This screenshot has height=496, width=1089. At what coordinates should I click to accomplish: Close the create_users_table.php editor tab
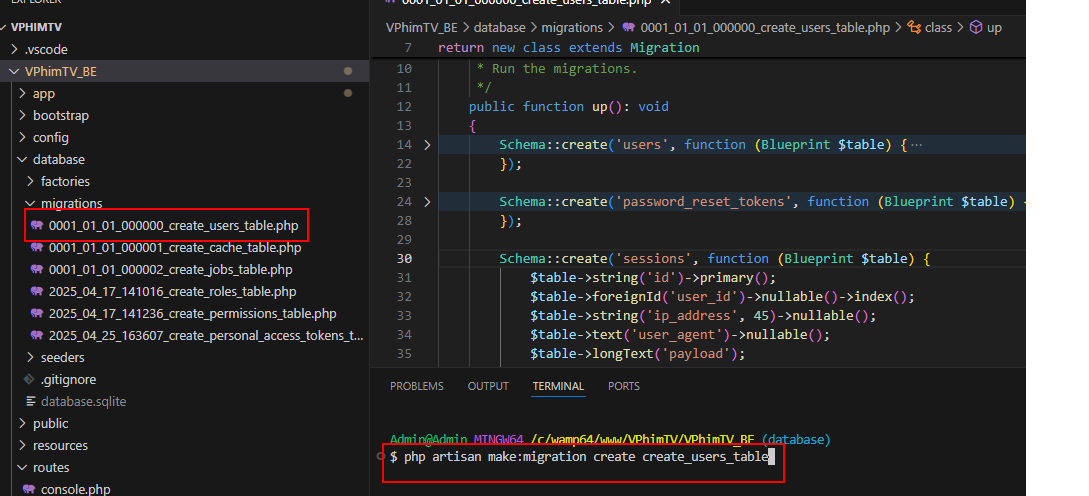click(x=666, y=2)
